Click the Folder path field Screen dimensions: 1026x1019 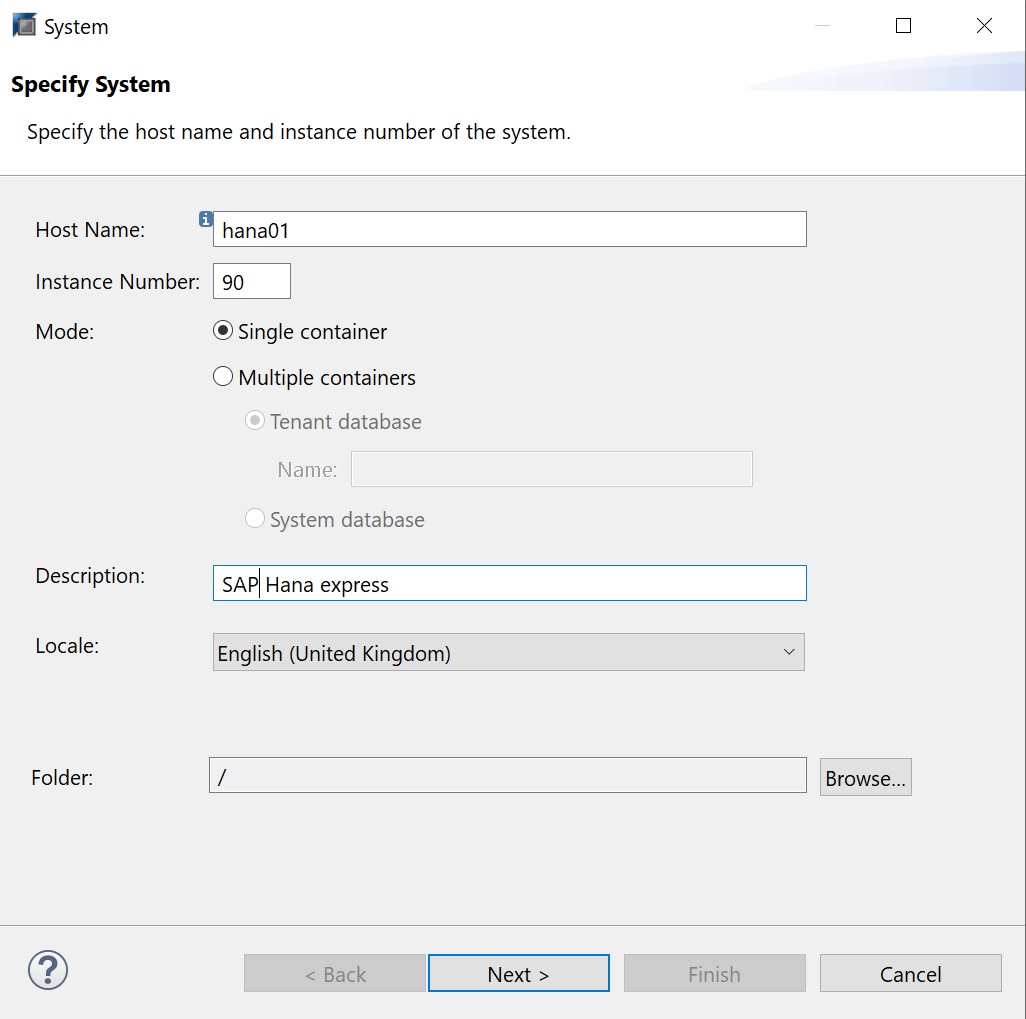click(507, 775)
